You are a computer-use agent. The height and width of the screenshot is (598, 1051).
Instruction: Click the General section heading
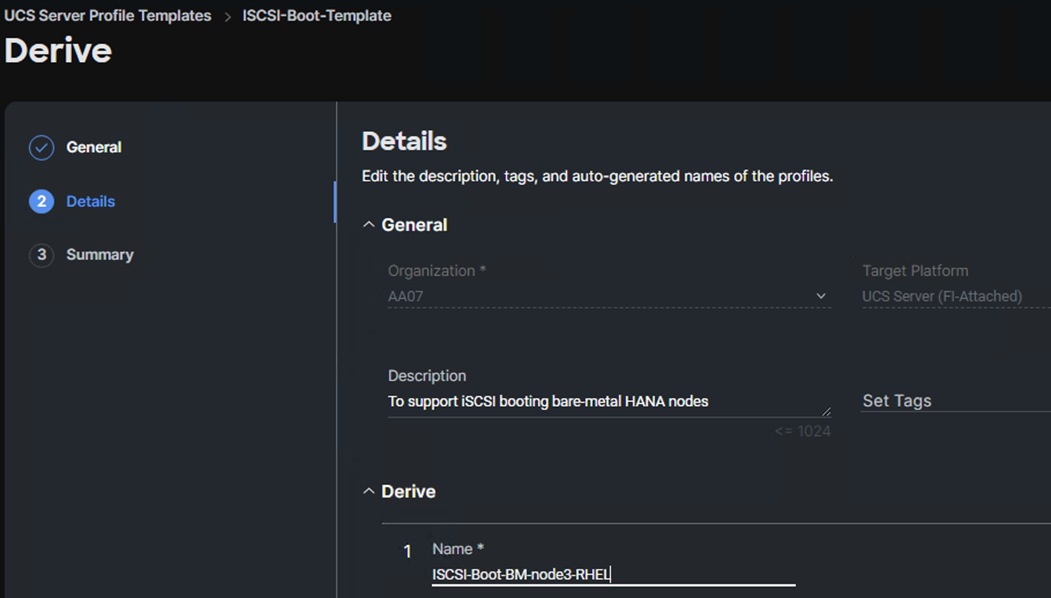(x=414, y=225)
